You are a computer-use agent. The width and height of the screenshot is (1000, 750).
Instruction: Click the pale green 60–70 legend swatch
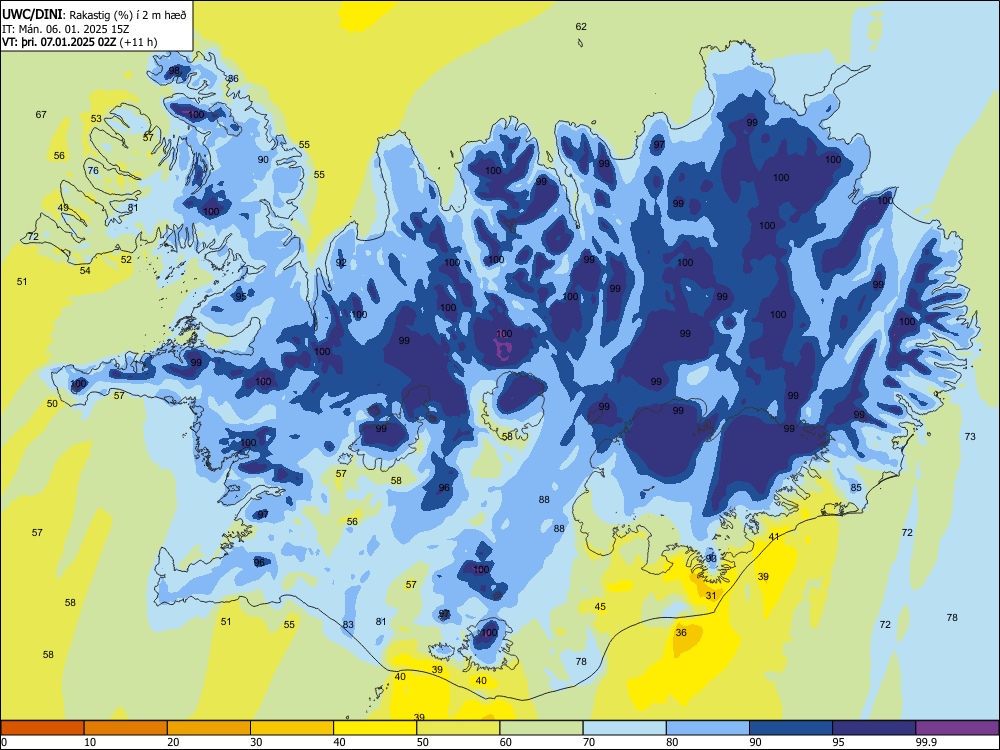(x=541, y=728)
